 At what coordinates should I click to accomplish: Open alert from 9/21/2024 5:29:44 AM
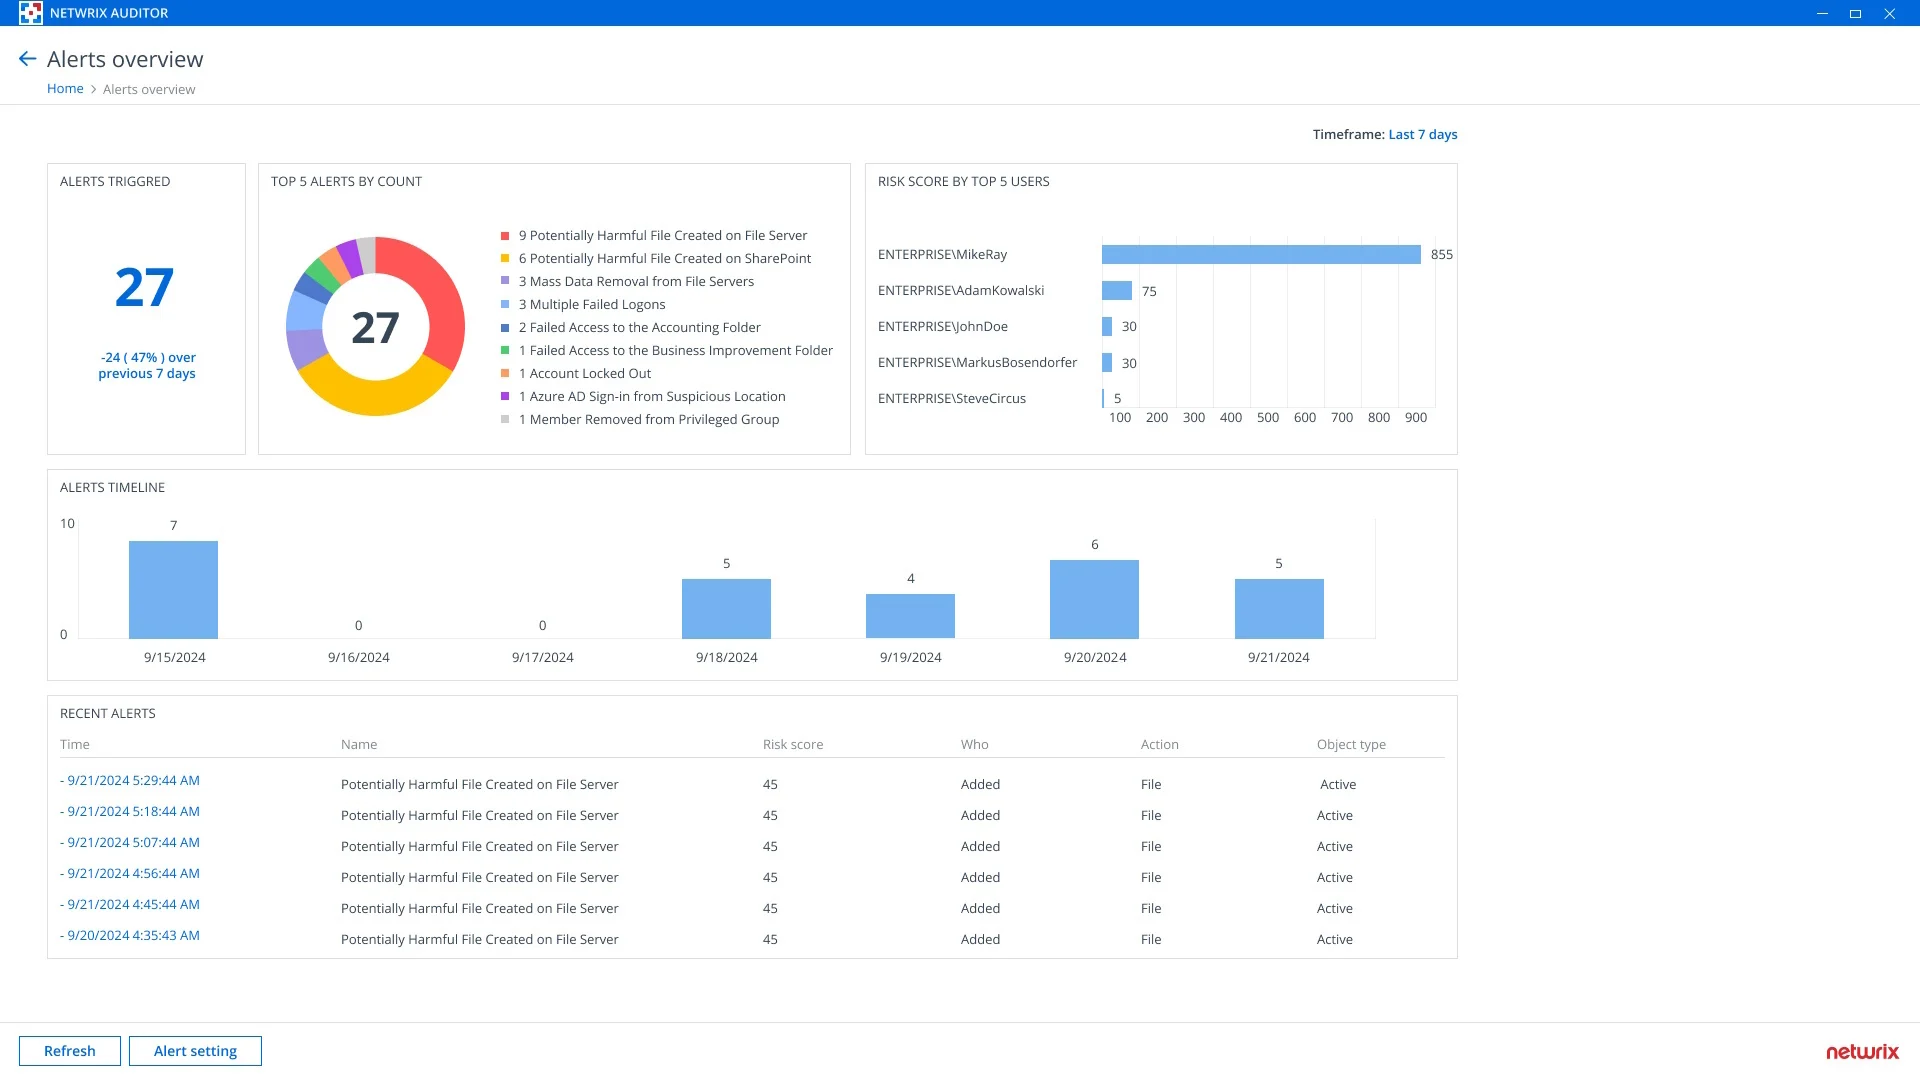coord(130,780)
